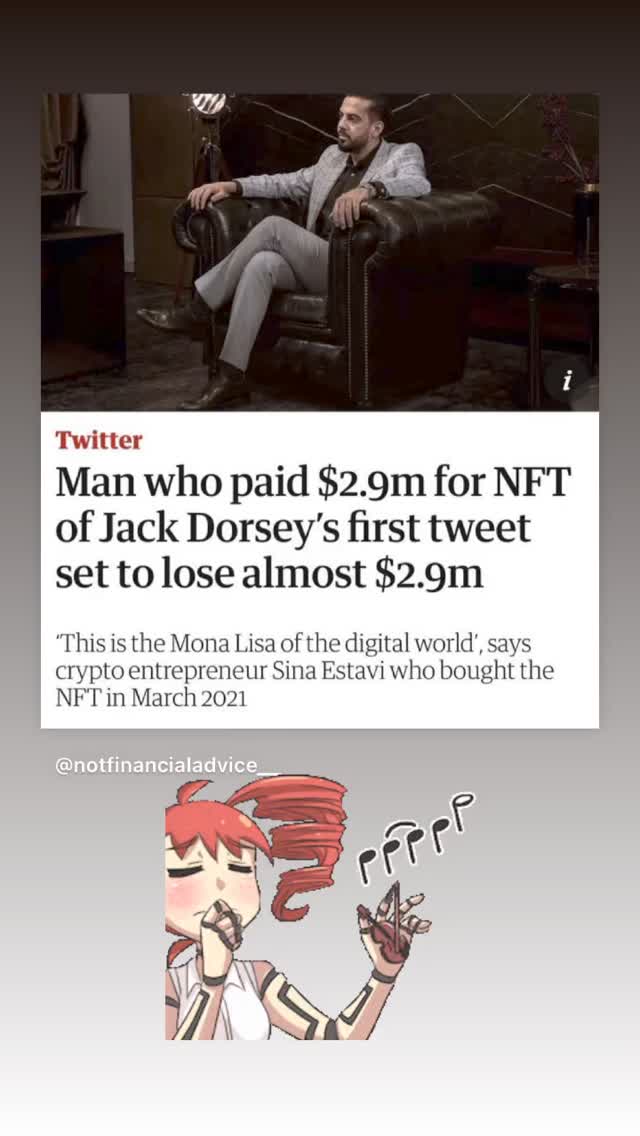Tap the plant vase at photo's right
640x1136 pixels.
point(587,226)
